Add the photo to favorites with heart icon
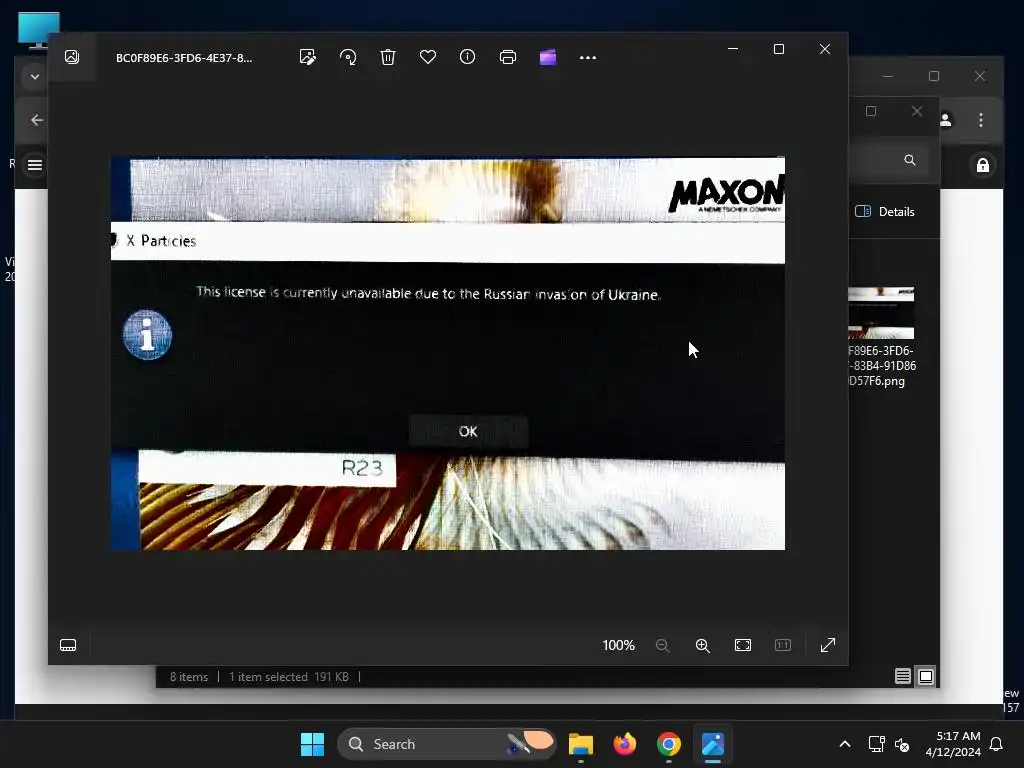This screenshot has width=1024, height=768. coord(428,57)
